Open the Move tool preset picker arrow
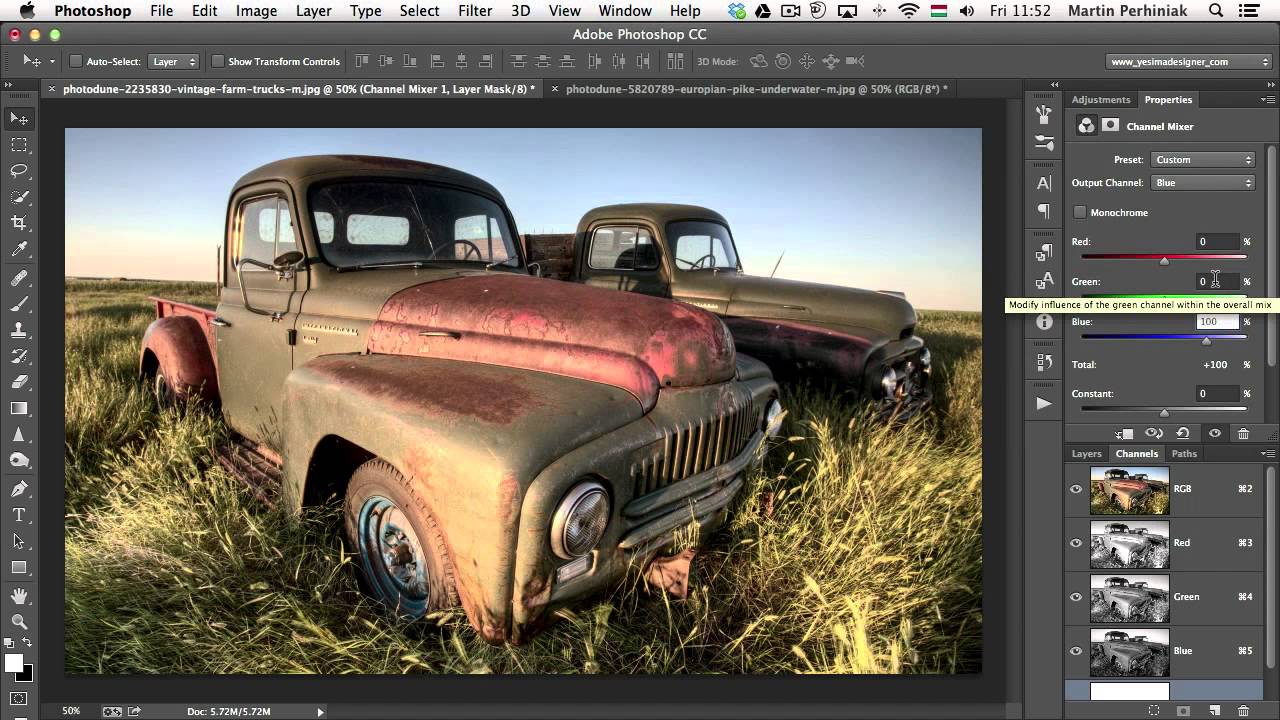1280x720 pixels. [52, 62]
